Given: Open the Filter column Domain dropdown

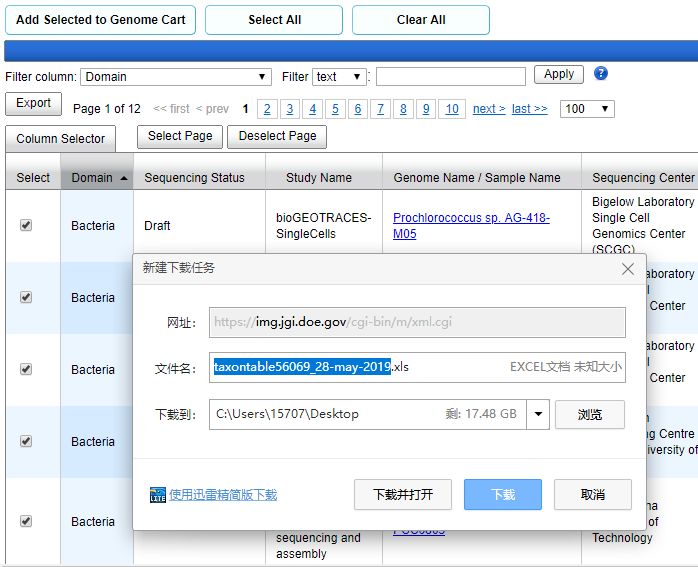Looking at the screenshot, I should tap(176, 77).
